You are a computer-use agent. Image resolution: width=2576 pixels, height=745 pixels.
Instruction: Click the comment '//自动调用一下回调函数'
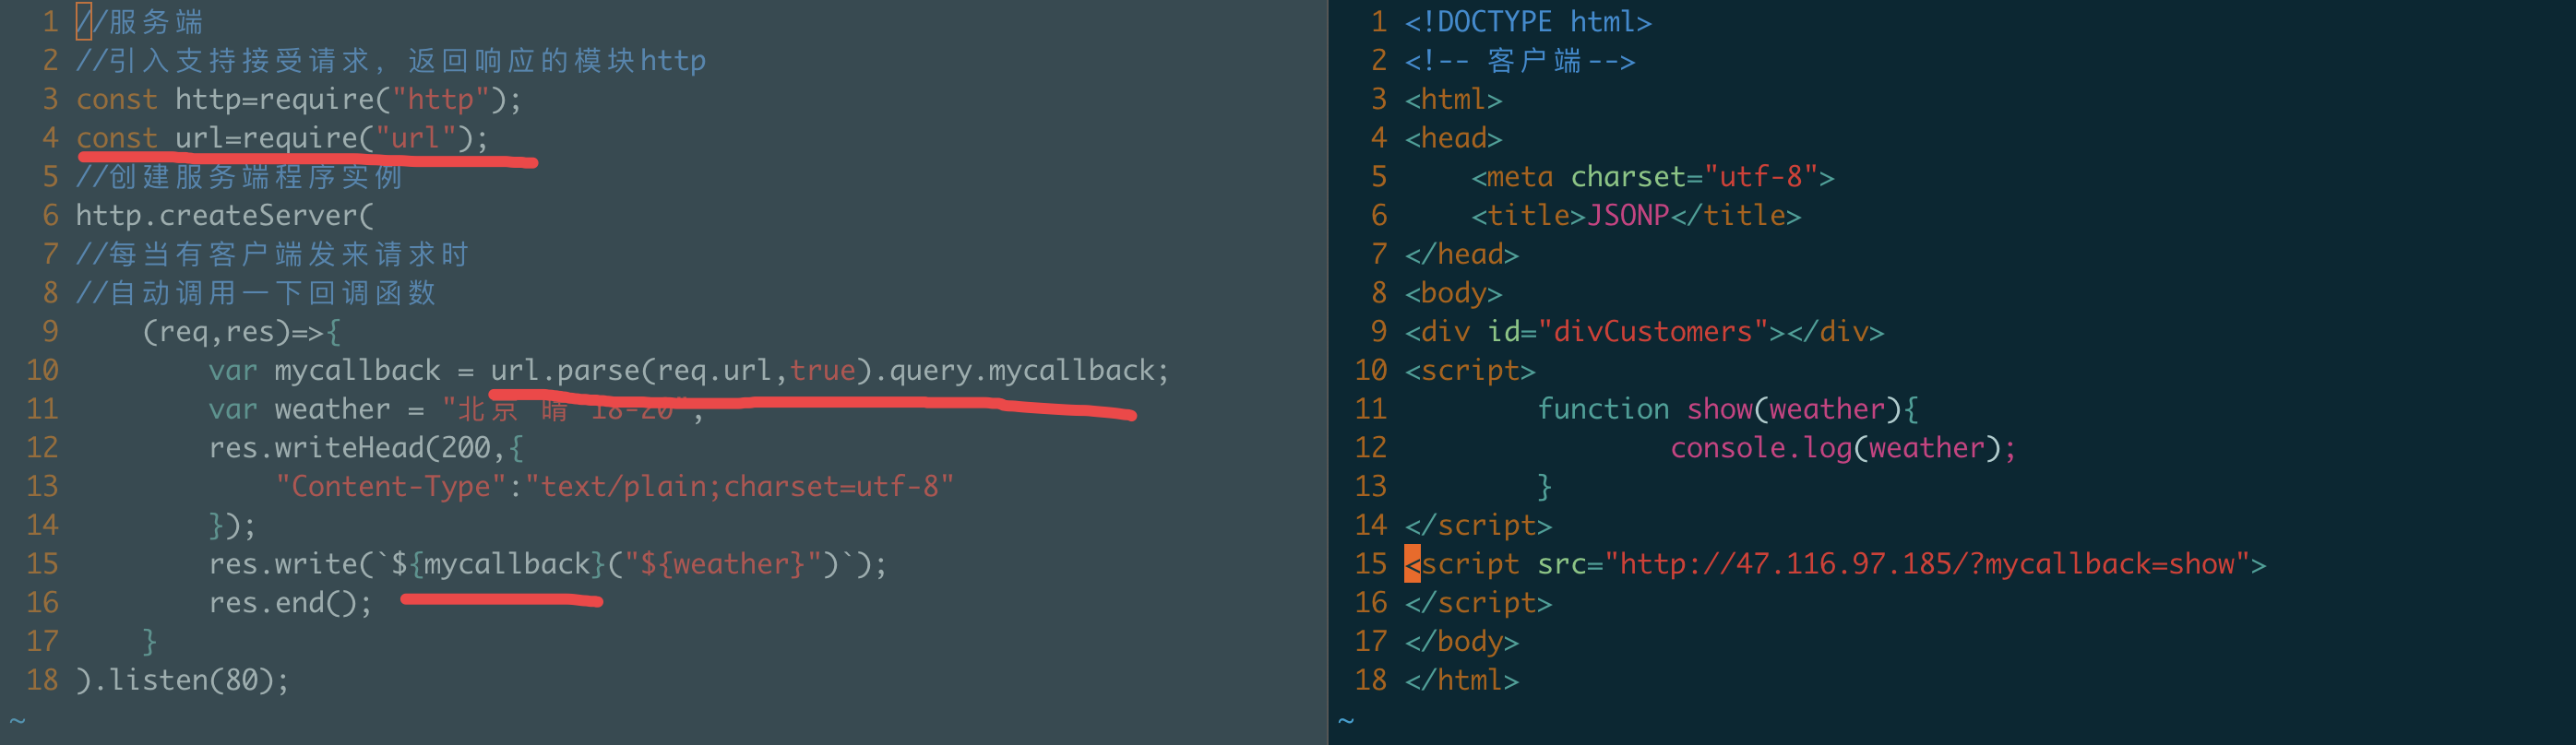click(256, 293)
